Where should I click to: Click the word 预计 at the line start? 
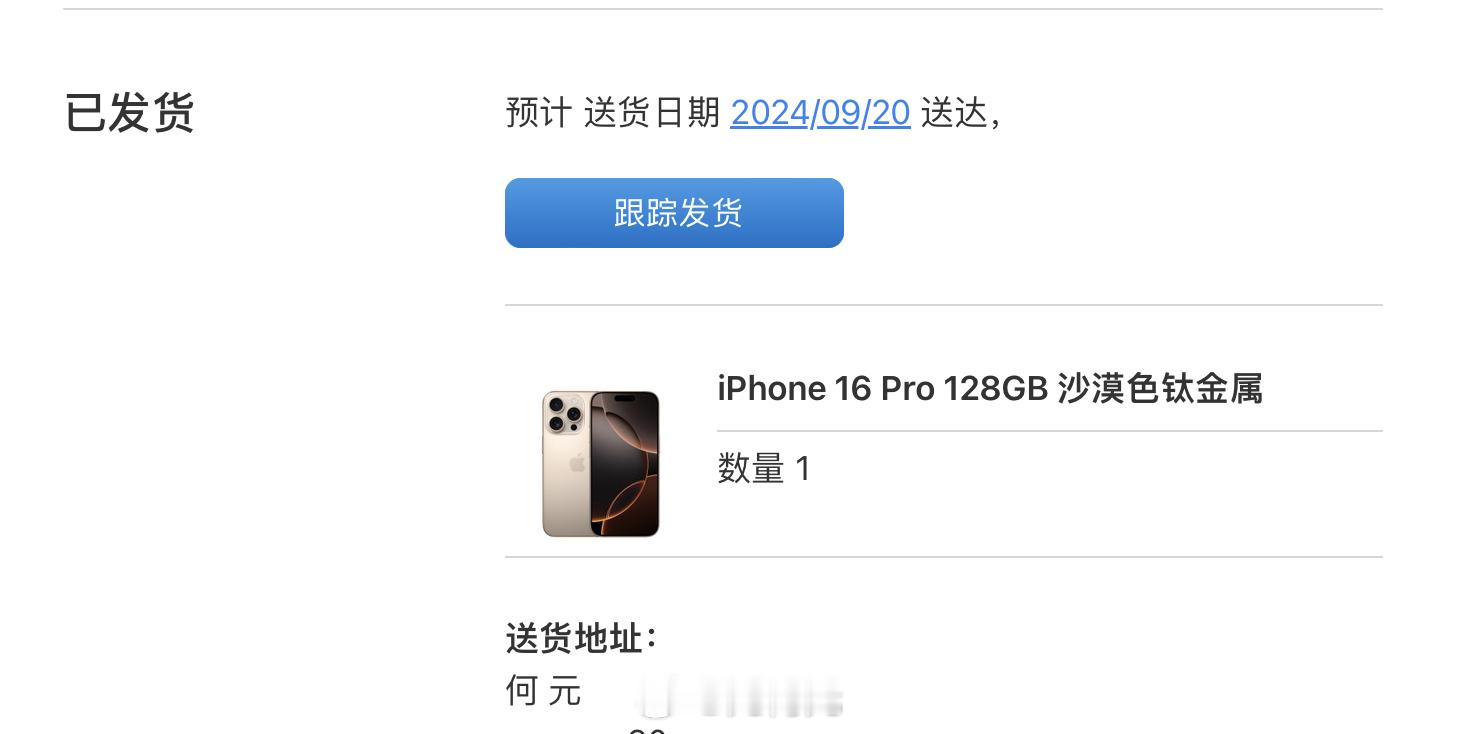[539, 113]
